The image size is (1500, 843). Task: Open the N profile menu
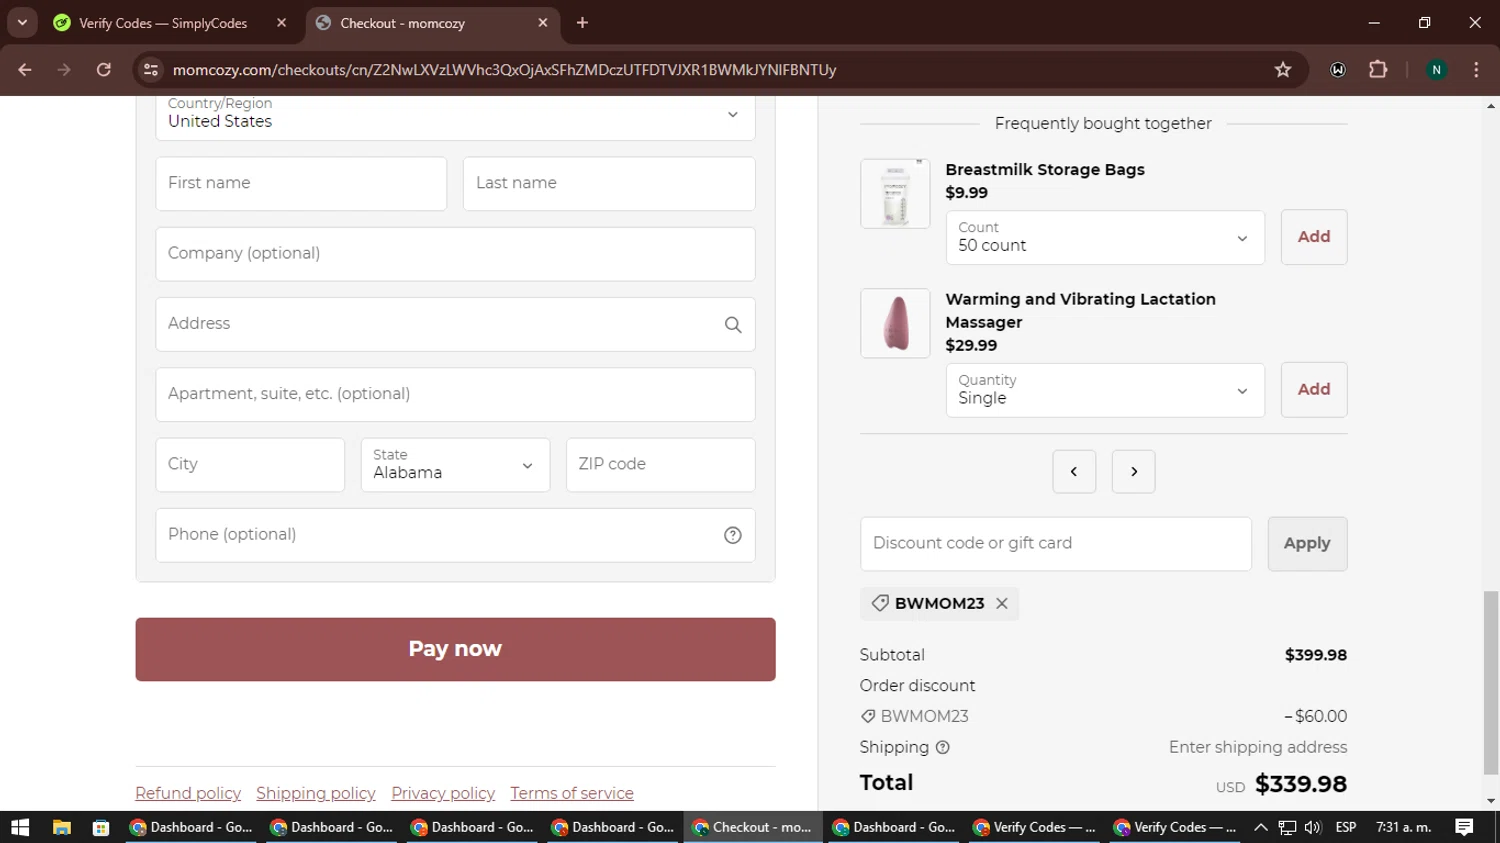coord(1436,70)
